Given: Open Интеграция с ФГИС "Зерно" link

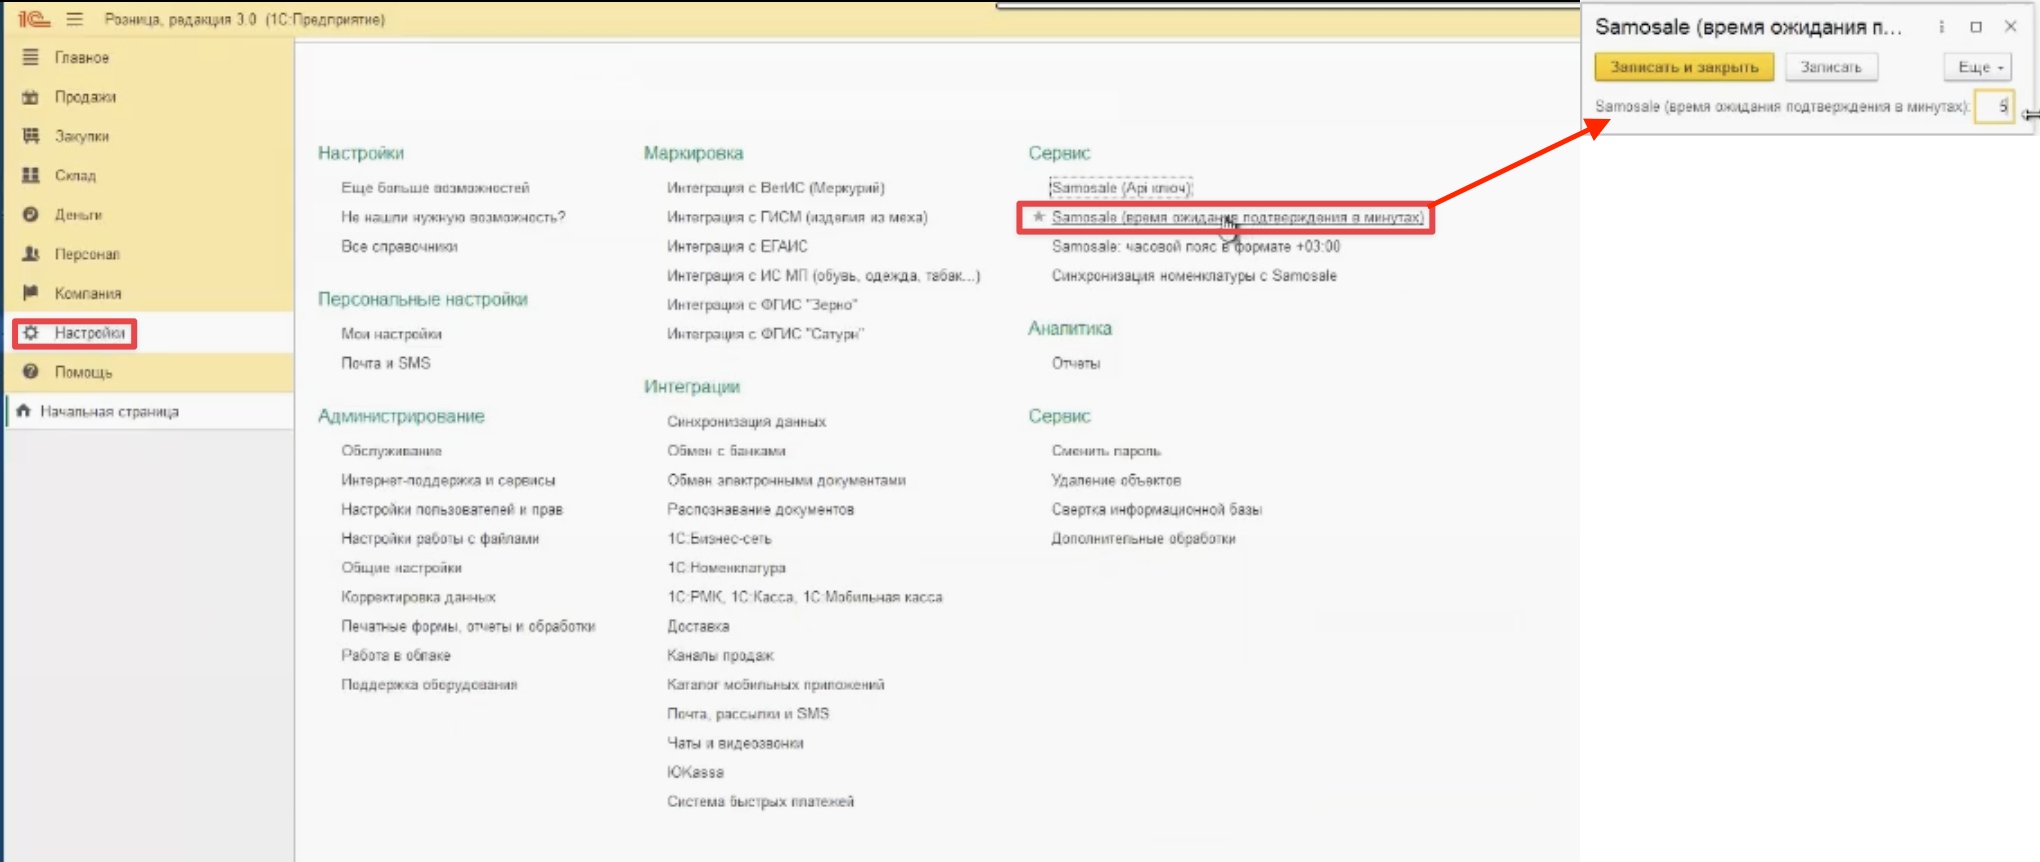Looking at the screenshot, I should [762, 305].
